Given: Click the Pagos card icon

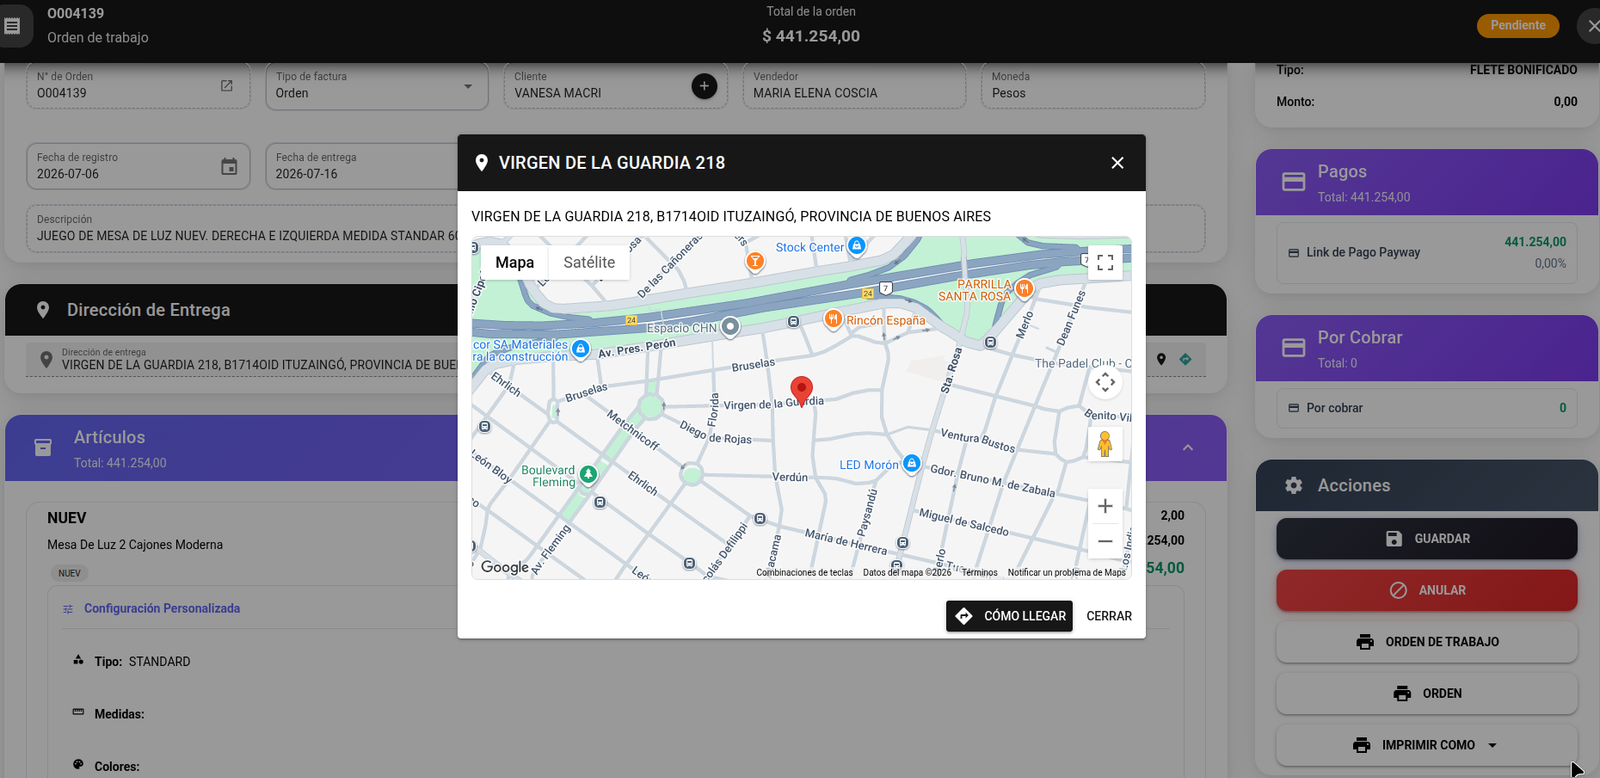Looking at the screenshot, I should click(x=1293, y=182).
